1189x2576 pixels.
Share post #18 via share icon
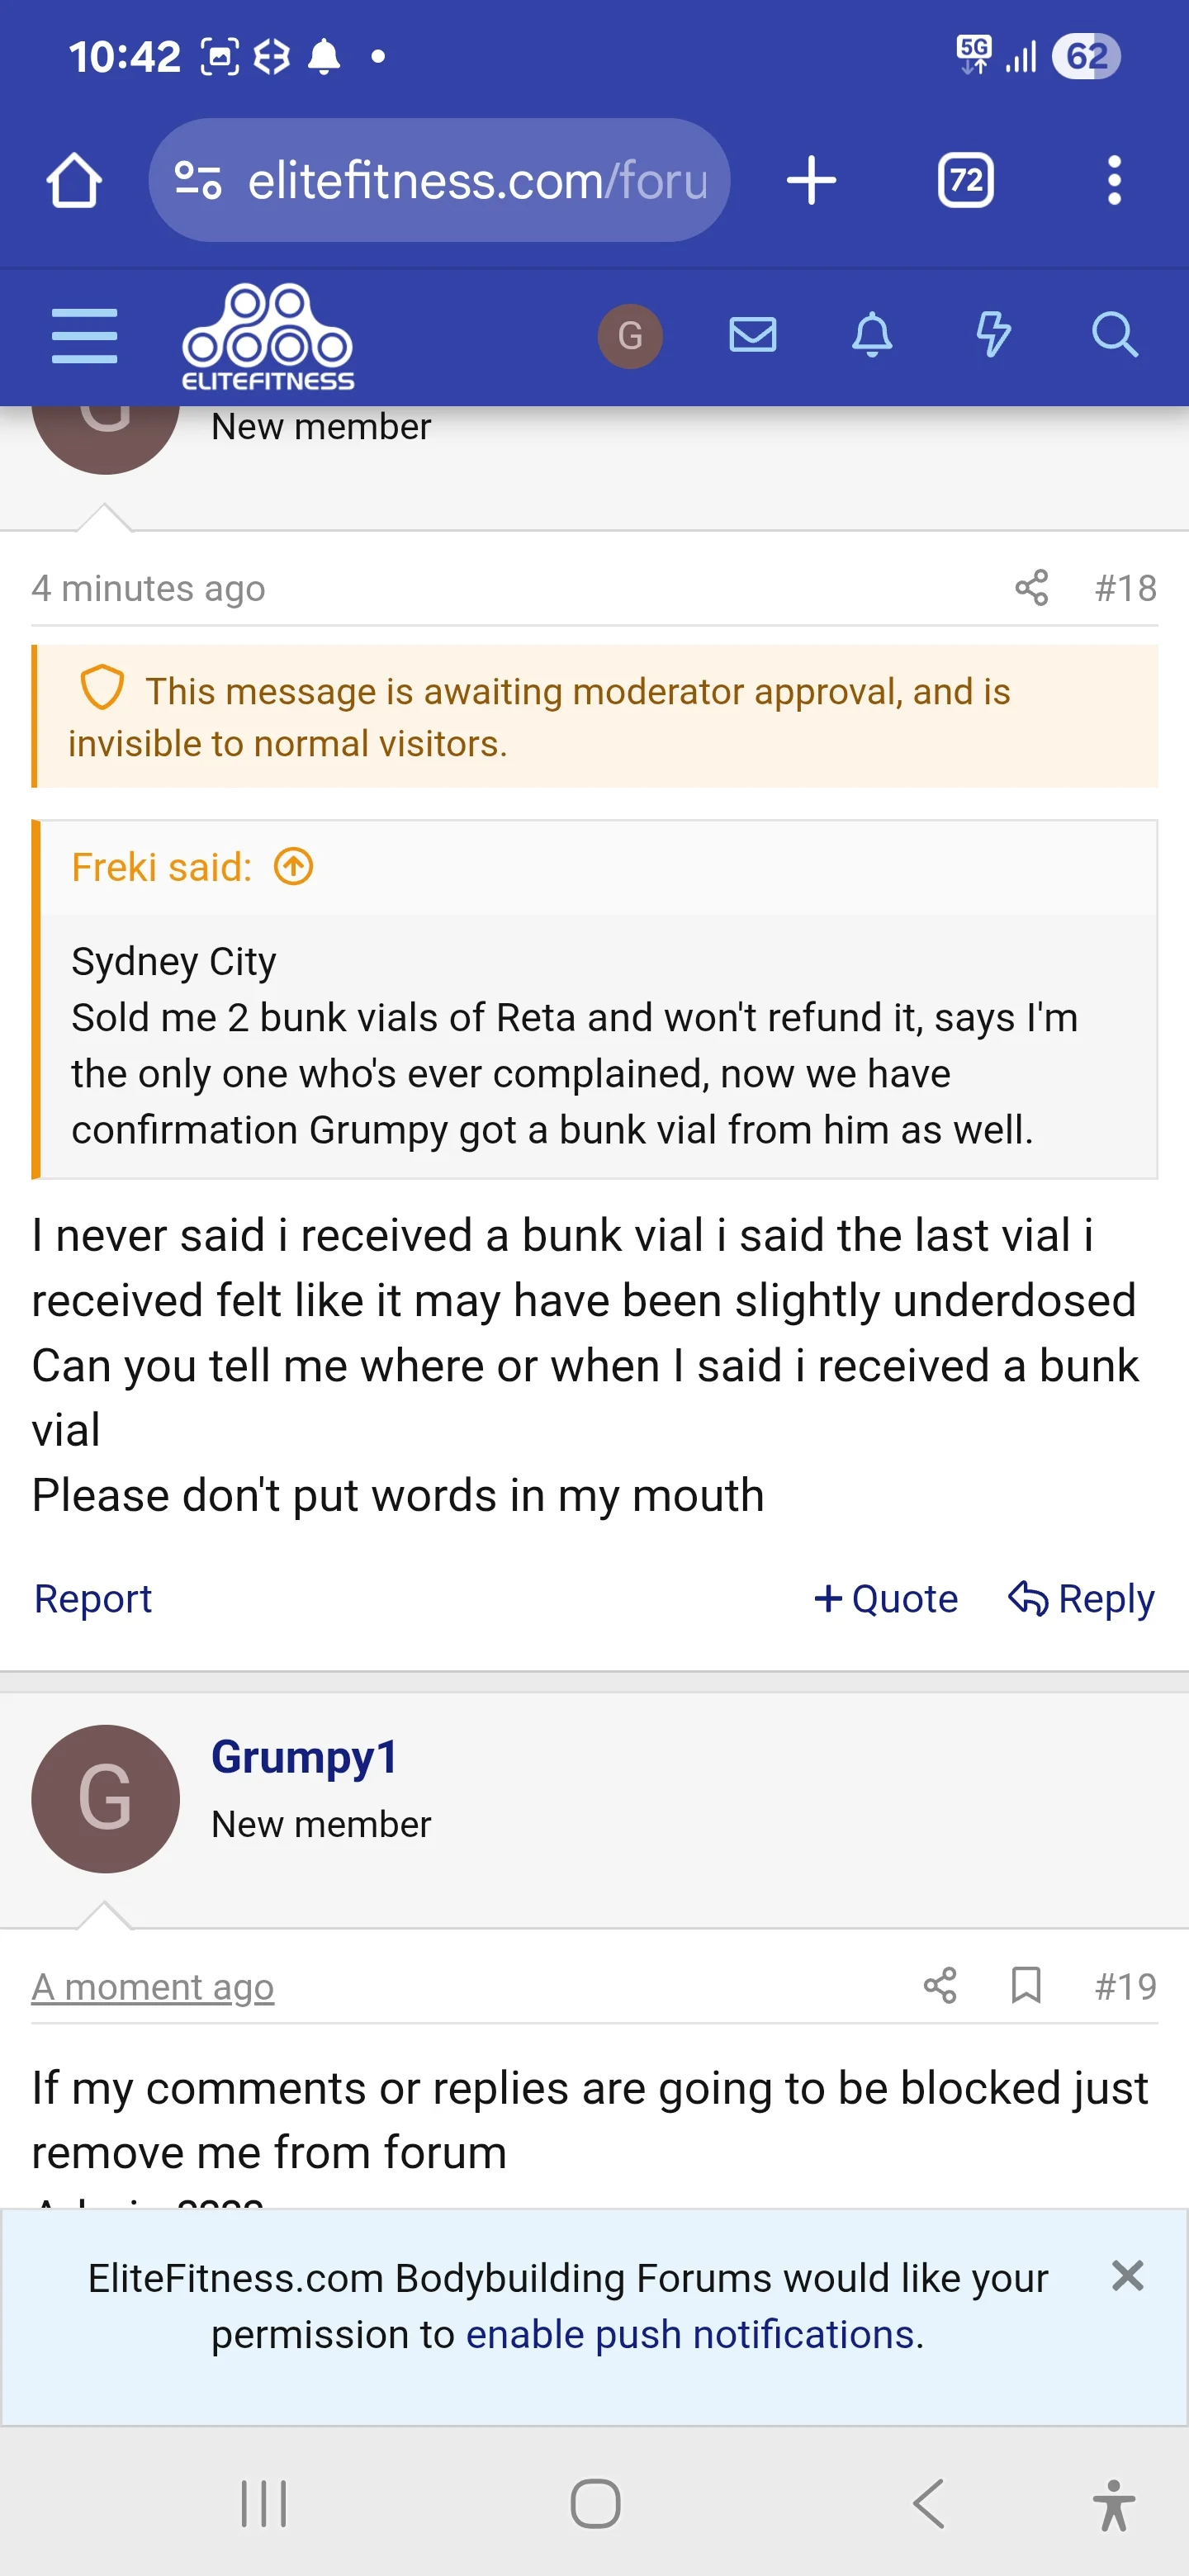1031,588
